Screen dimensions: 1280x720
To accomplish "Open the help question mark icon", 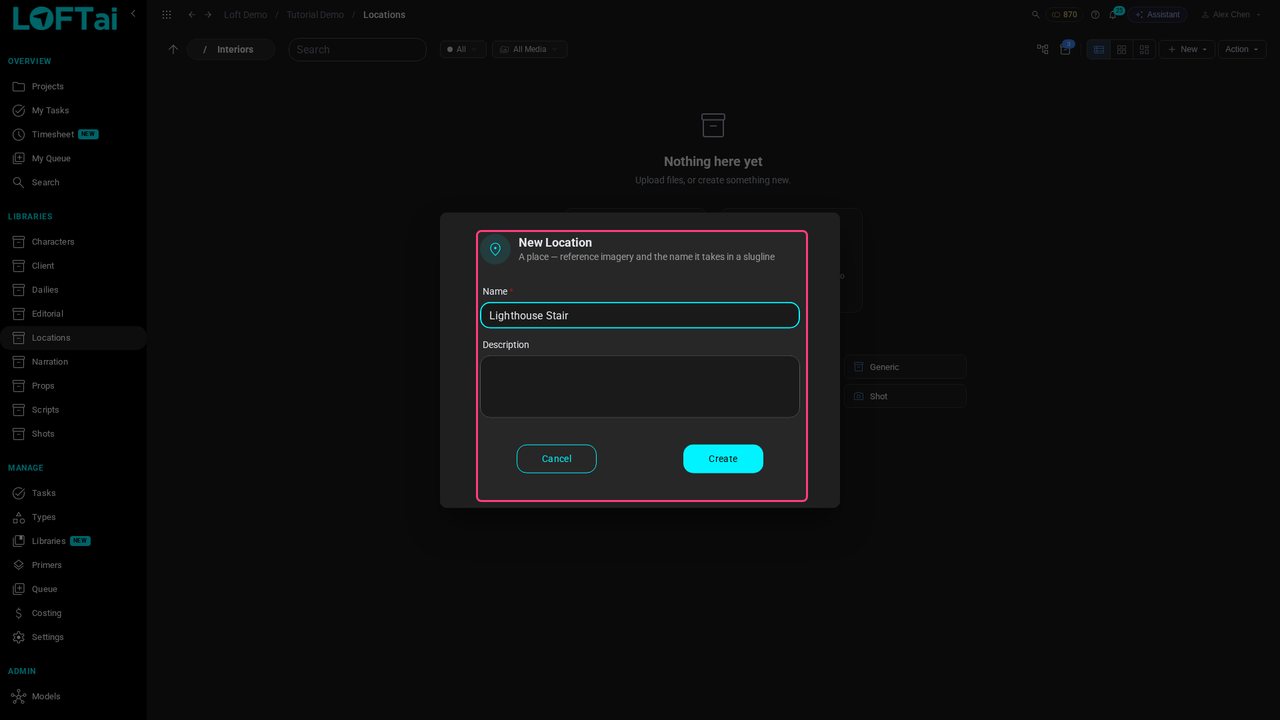I will [1095, 15].
